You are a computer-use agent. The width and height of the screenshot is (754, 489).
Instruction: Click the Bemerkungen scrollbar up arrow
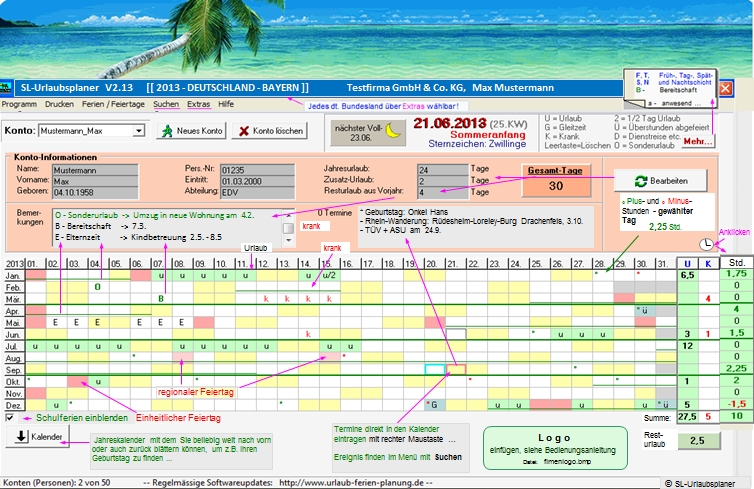pos(289,215)
